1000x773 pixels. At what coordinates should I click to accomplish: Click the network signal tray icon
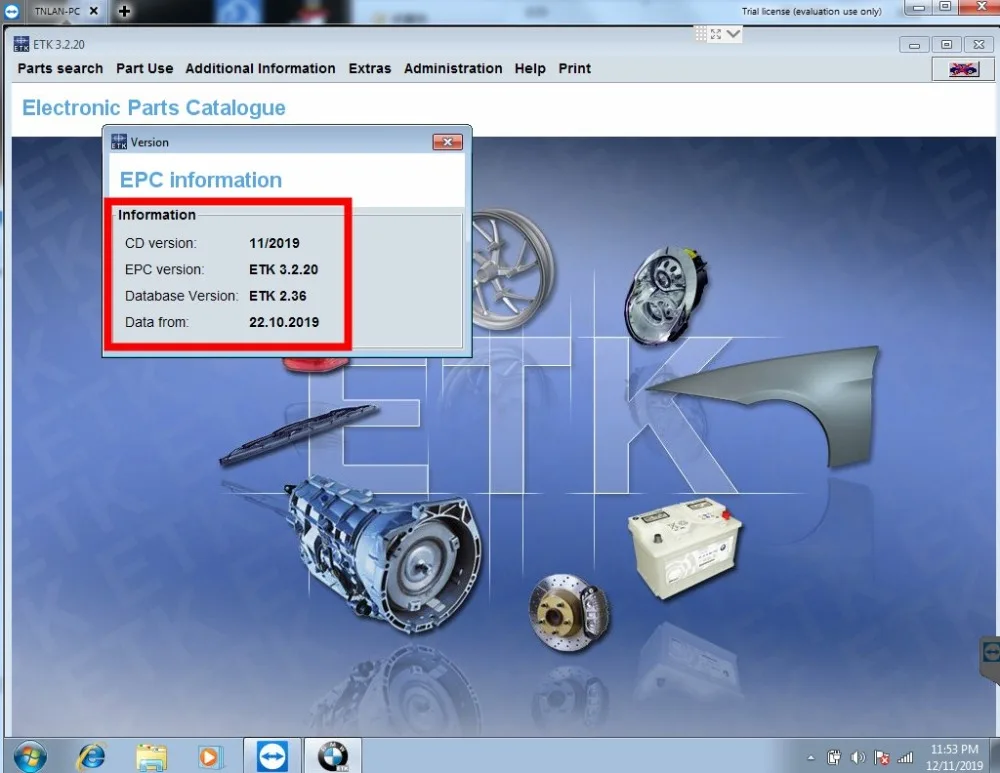[905, 758]
